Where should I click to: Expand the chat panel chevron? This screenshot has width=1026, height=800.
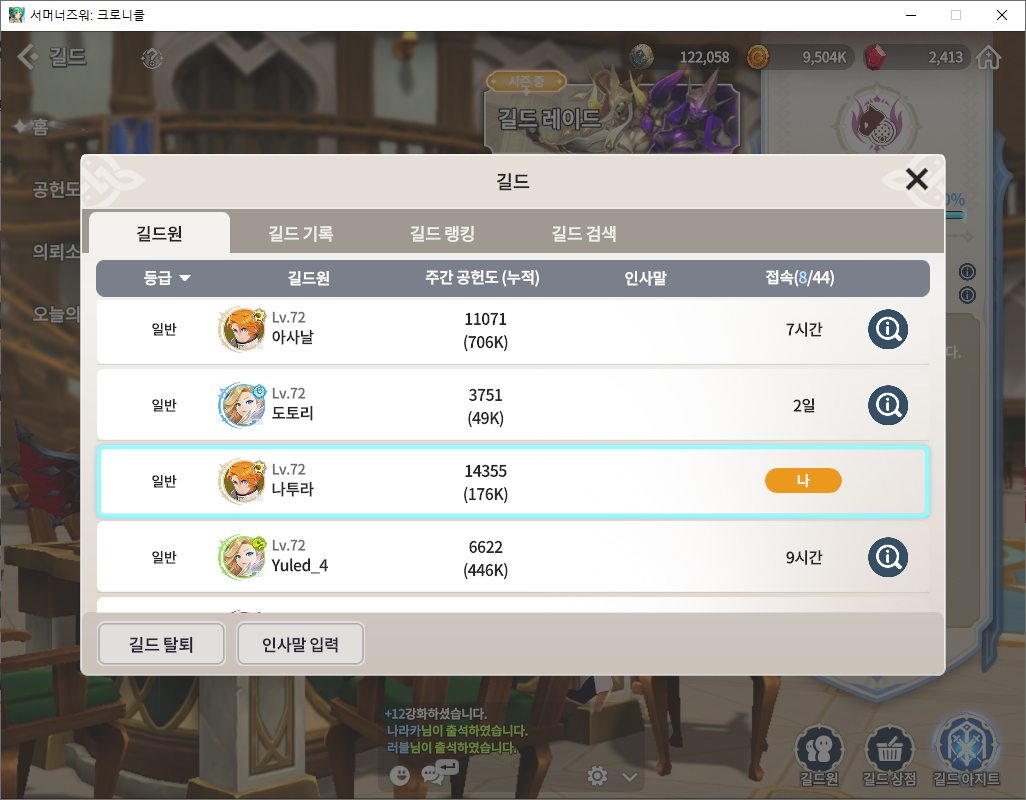coord(629,777)
